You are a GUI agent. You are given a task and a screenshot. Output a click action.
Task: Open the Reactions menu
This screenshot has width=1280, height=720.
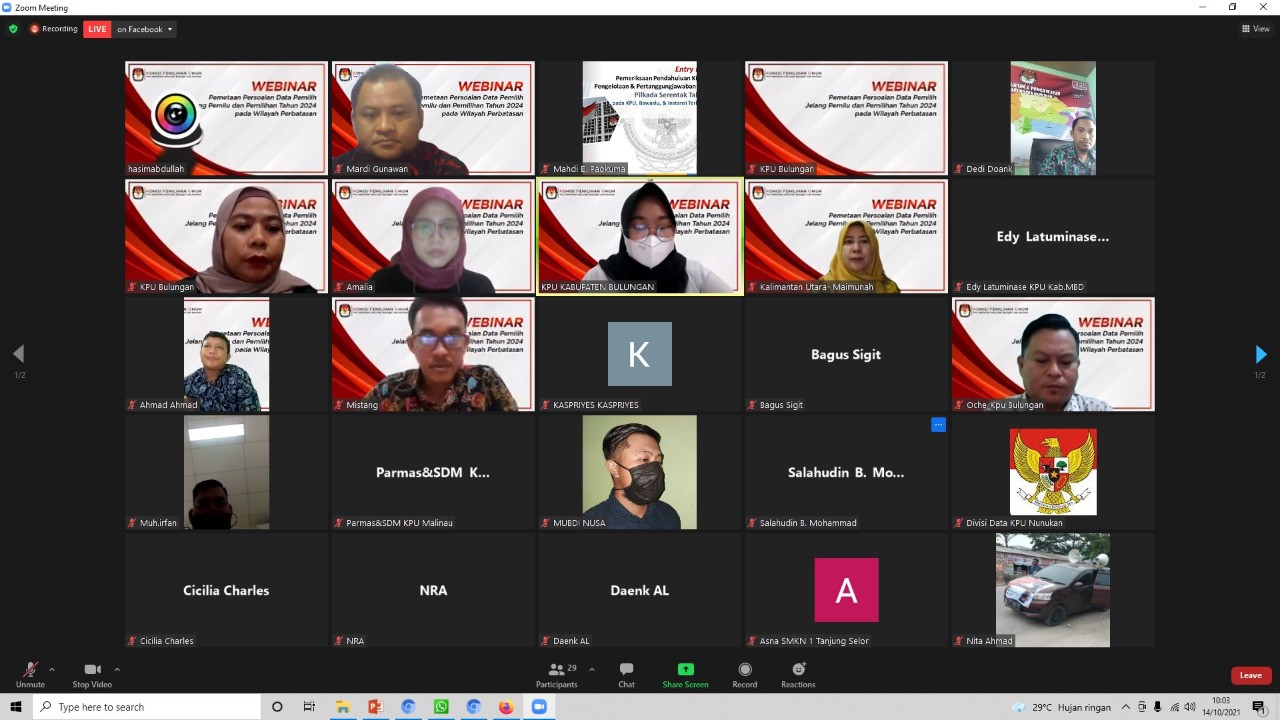(798, 674)
